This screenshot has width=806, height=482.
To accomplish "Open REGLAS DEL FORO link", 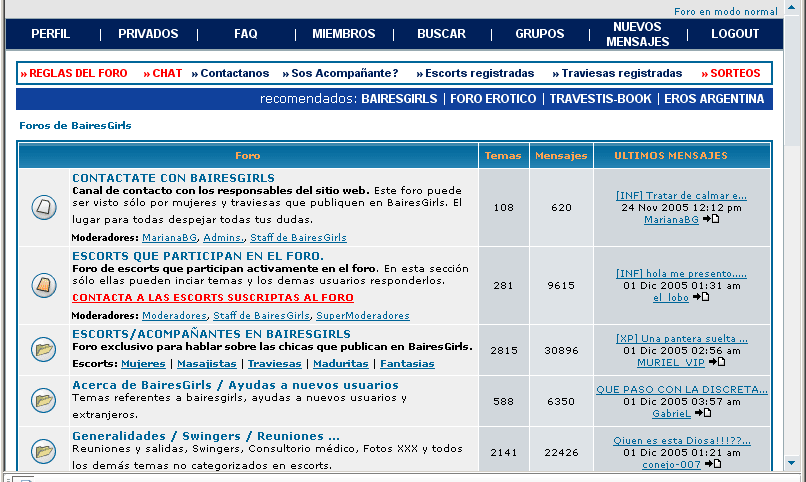I will tap(74, 73).
